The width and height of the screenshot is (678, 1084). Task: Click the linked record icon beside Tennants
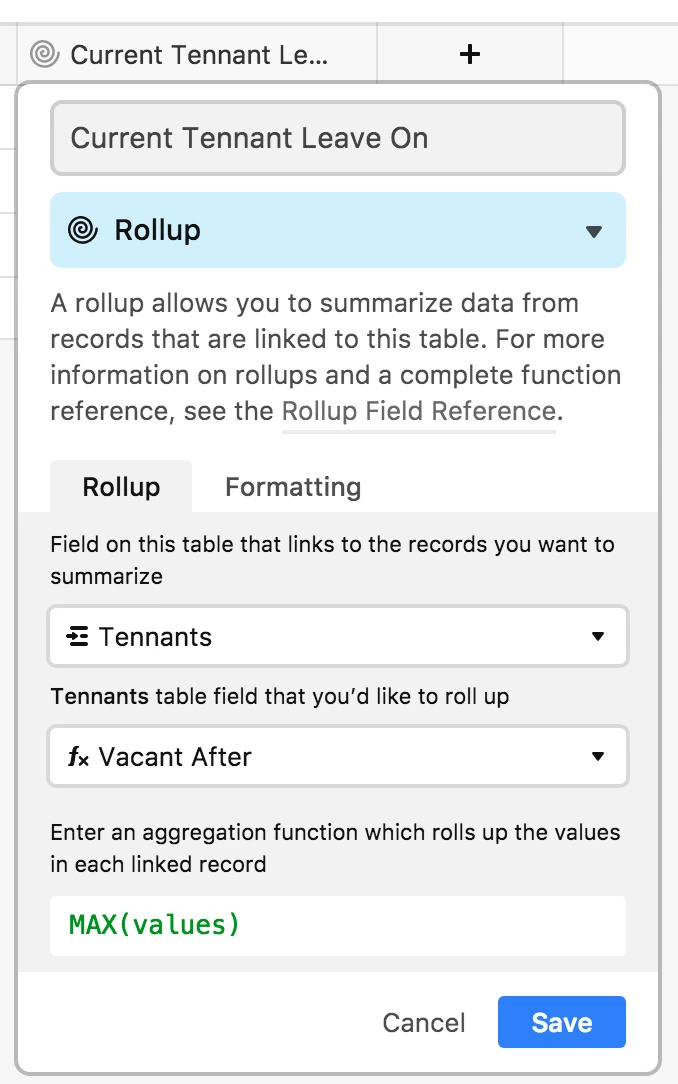[77, 636]
